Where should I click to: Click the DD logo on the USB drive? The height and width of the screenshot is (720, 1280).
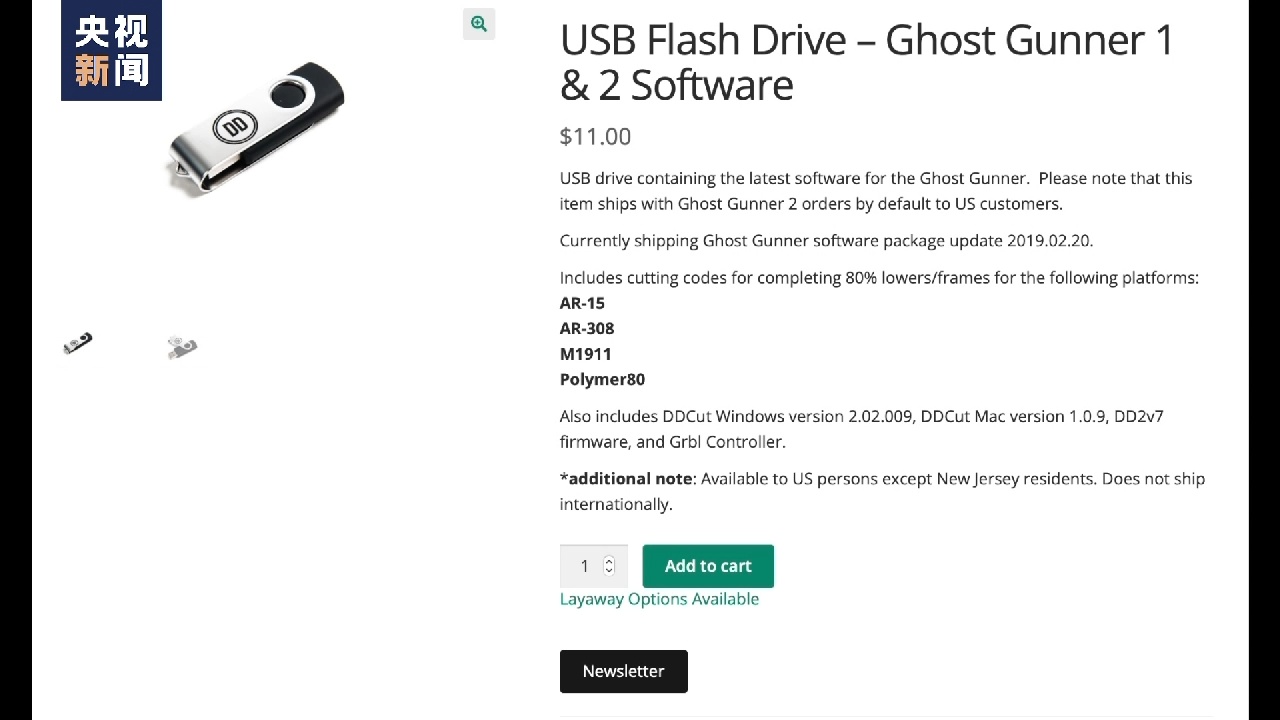[236, 127]
